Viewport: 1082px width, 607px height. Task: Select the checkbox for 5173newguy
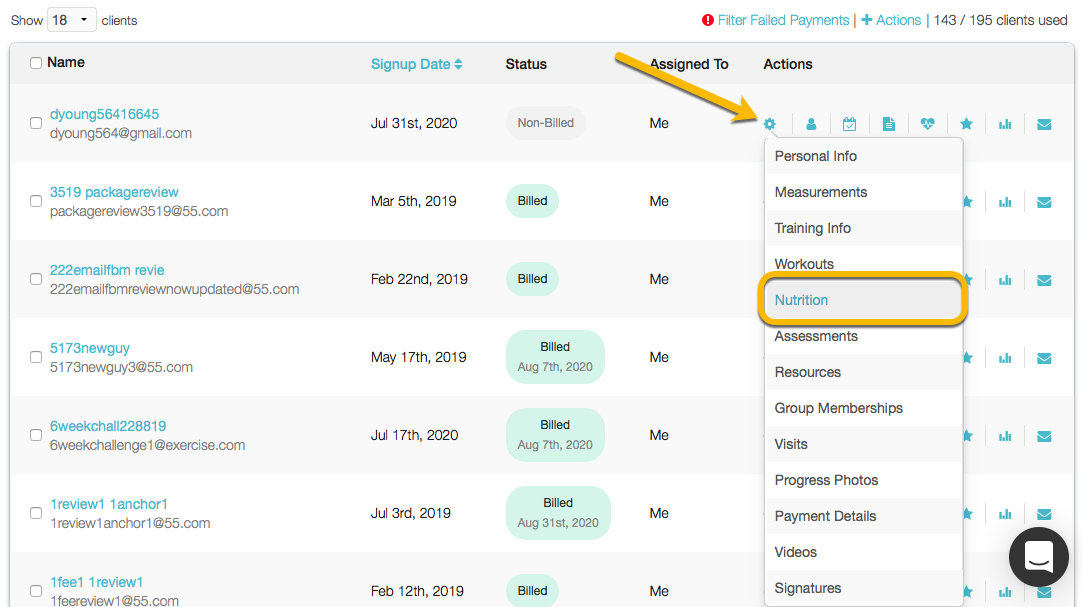pyautogui.click(x=36, y=357)
